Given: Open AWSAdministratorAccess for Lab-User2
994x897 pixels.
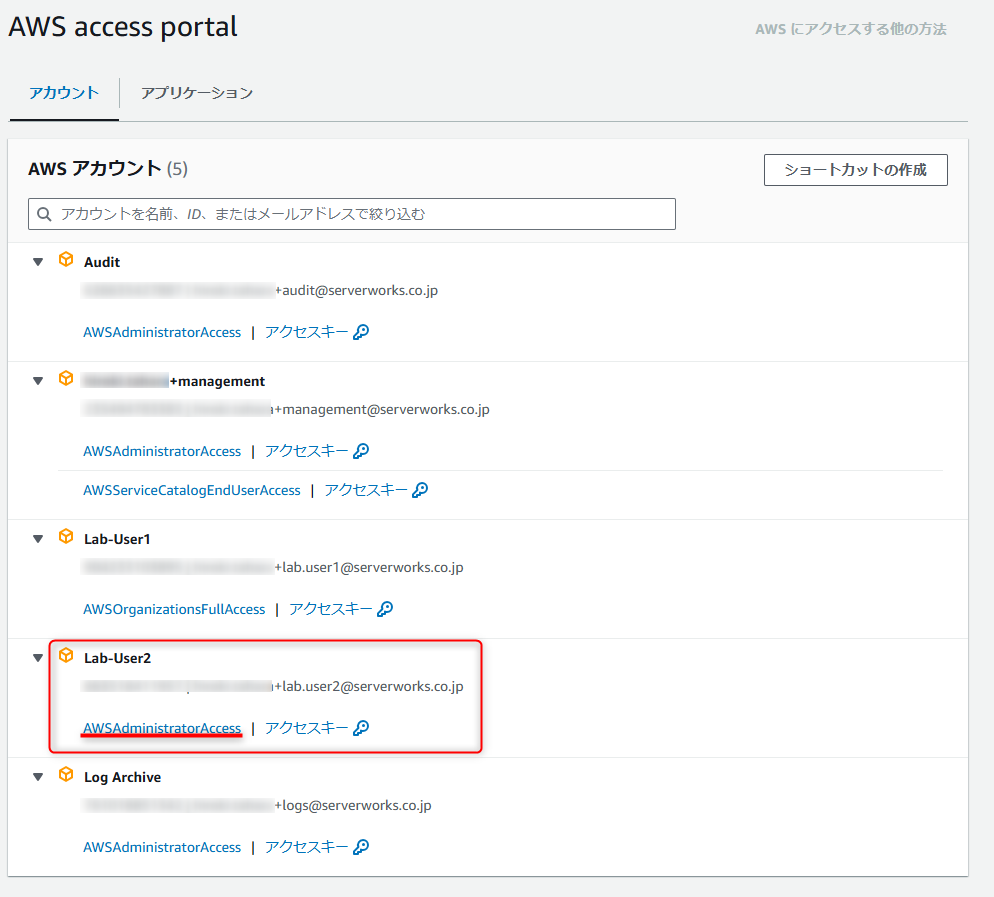Looking at the screenshot, I should pyautogui.click(x=162, y=728).
